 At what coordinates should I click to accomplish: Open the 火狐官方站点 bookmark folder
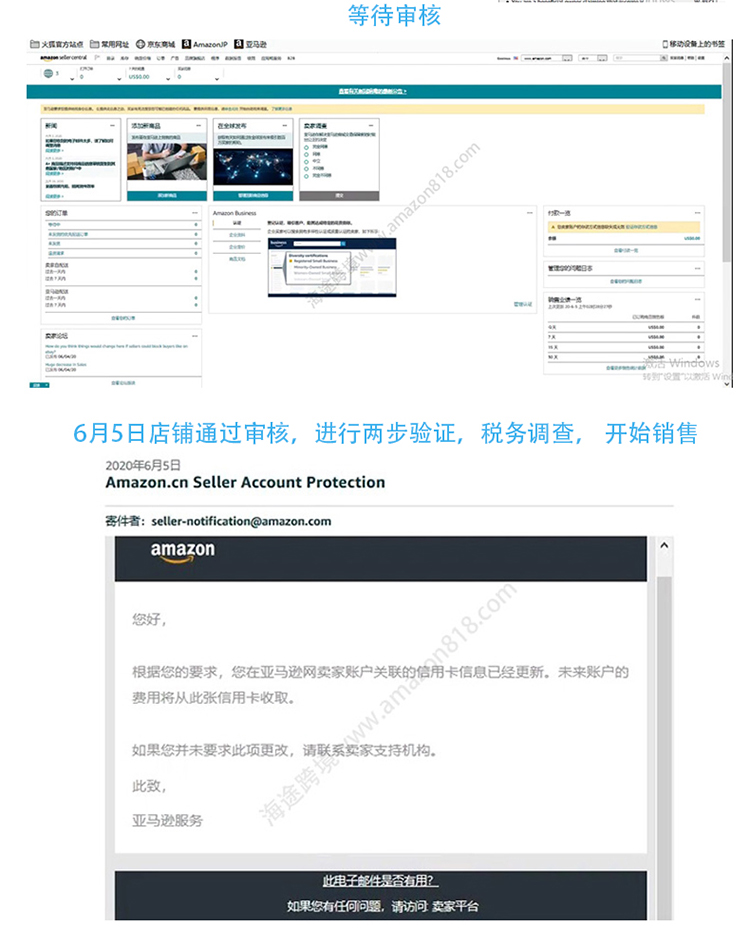pyautogui.click(x=56, y=44)
